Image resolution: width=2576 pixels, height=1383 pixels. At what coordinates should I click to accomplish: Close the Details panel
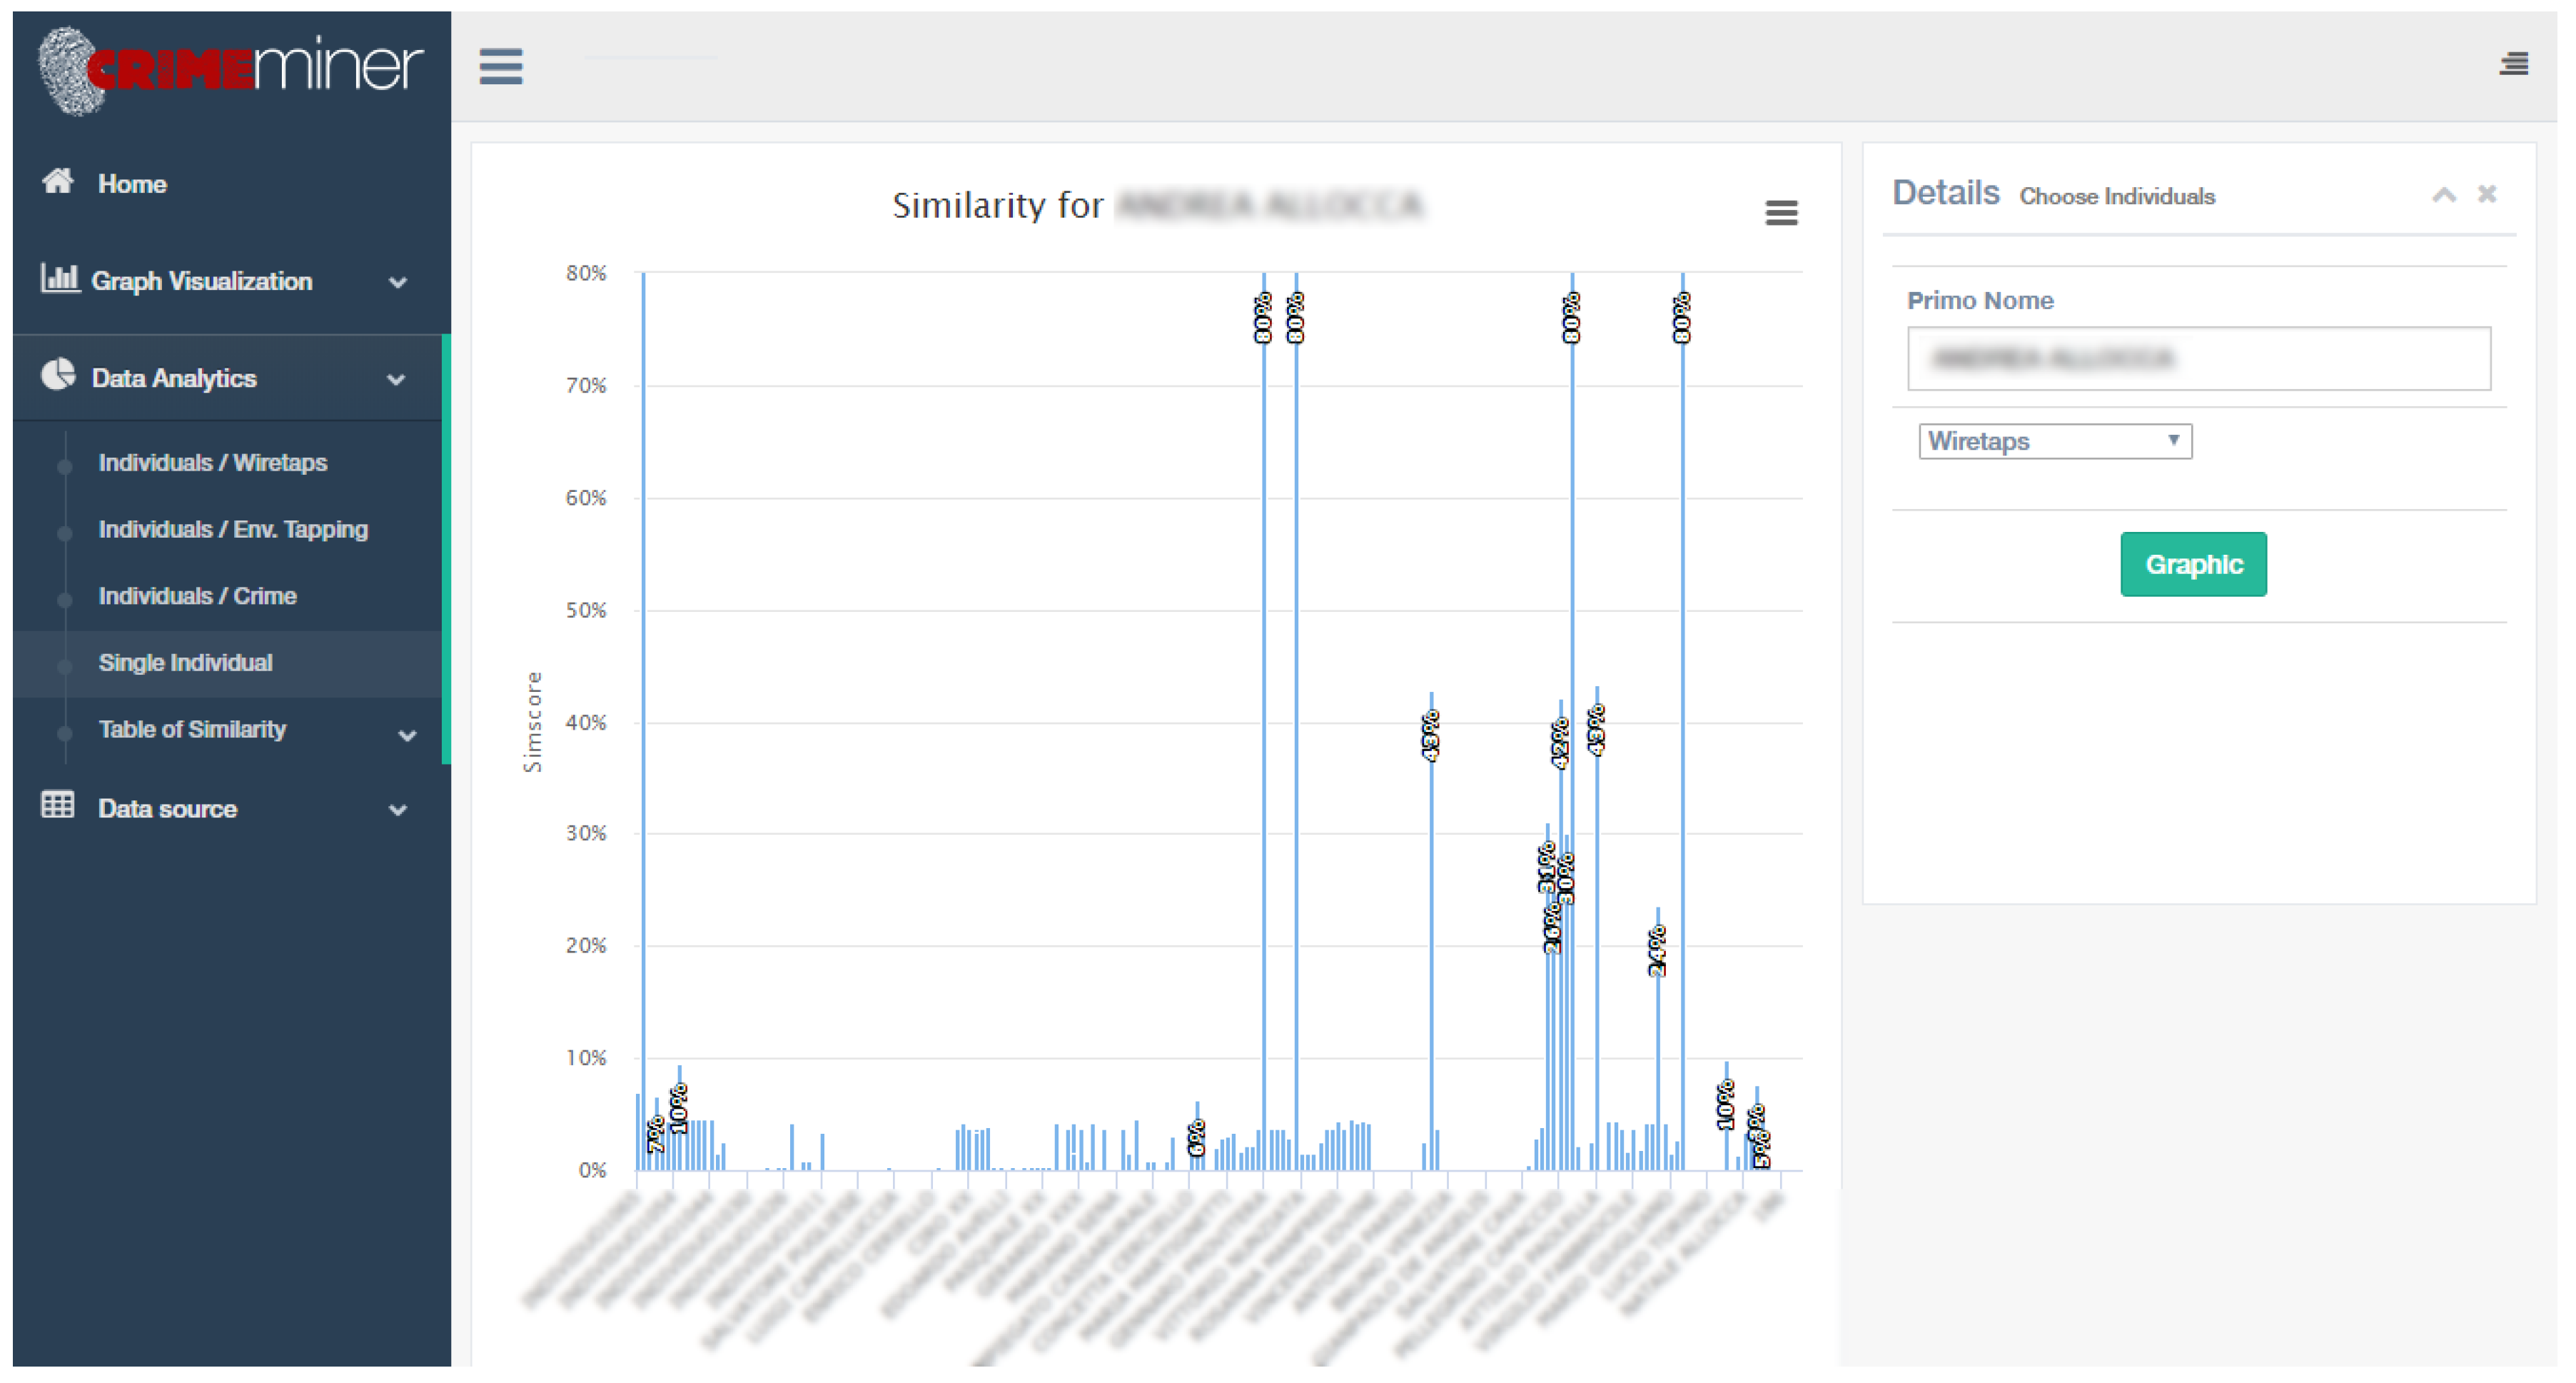point(2487,194)
